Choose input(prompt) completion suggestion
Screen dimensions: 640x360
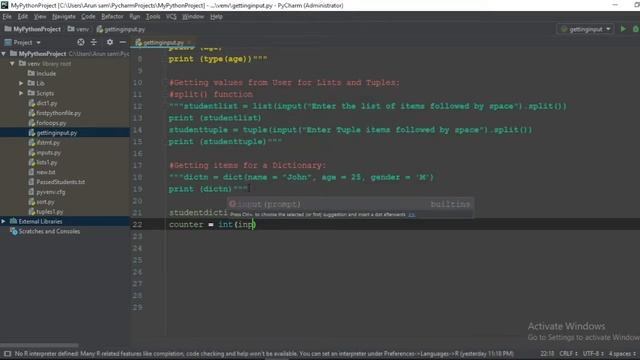coord(350,204)
